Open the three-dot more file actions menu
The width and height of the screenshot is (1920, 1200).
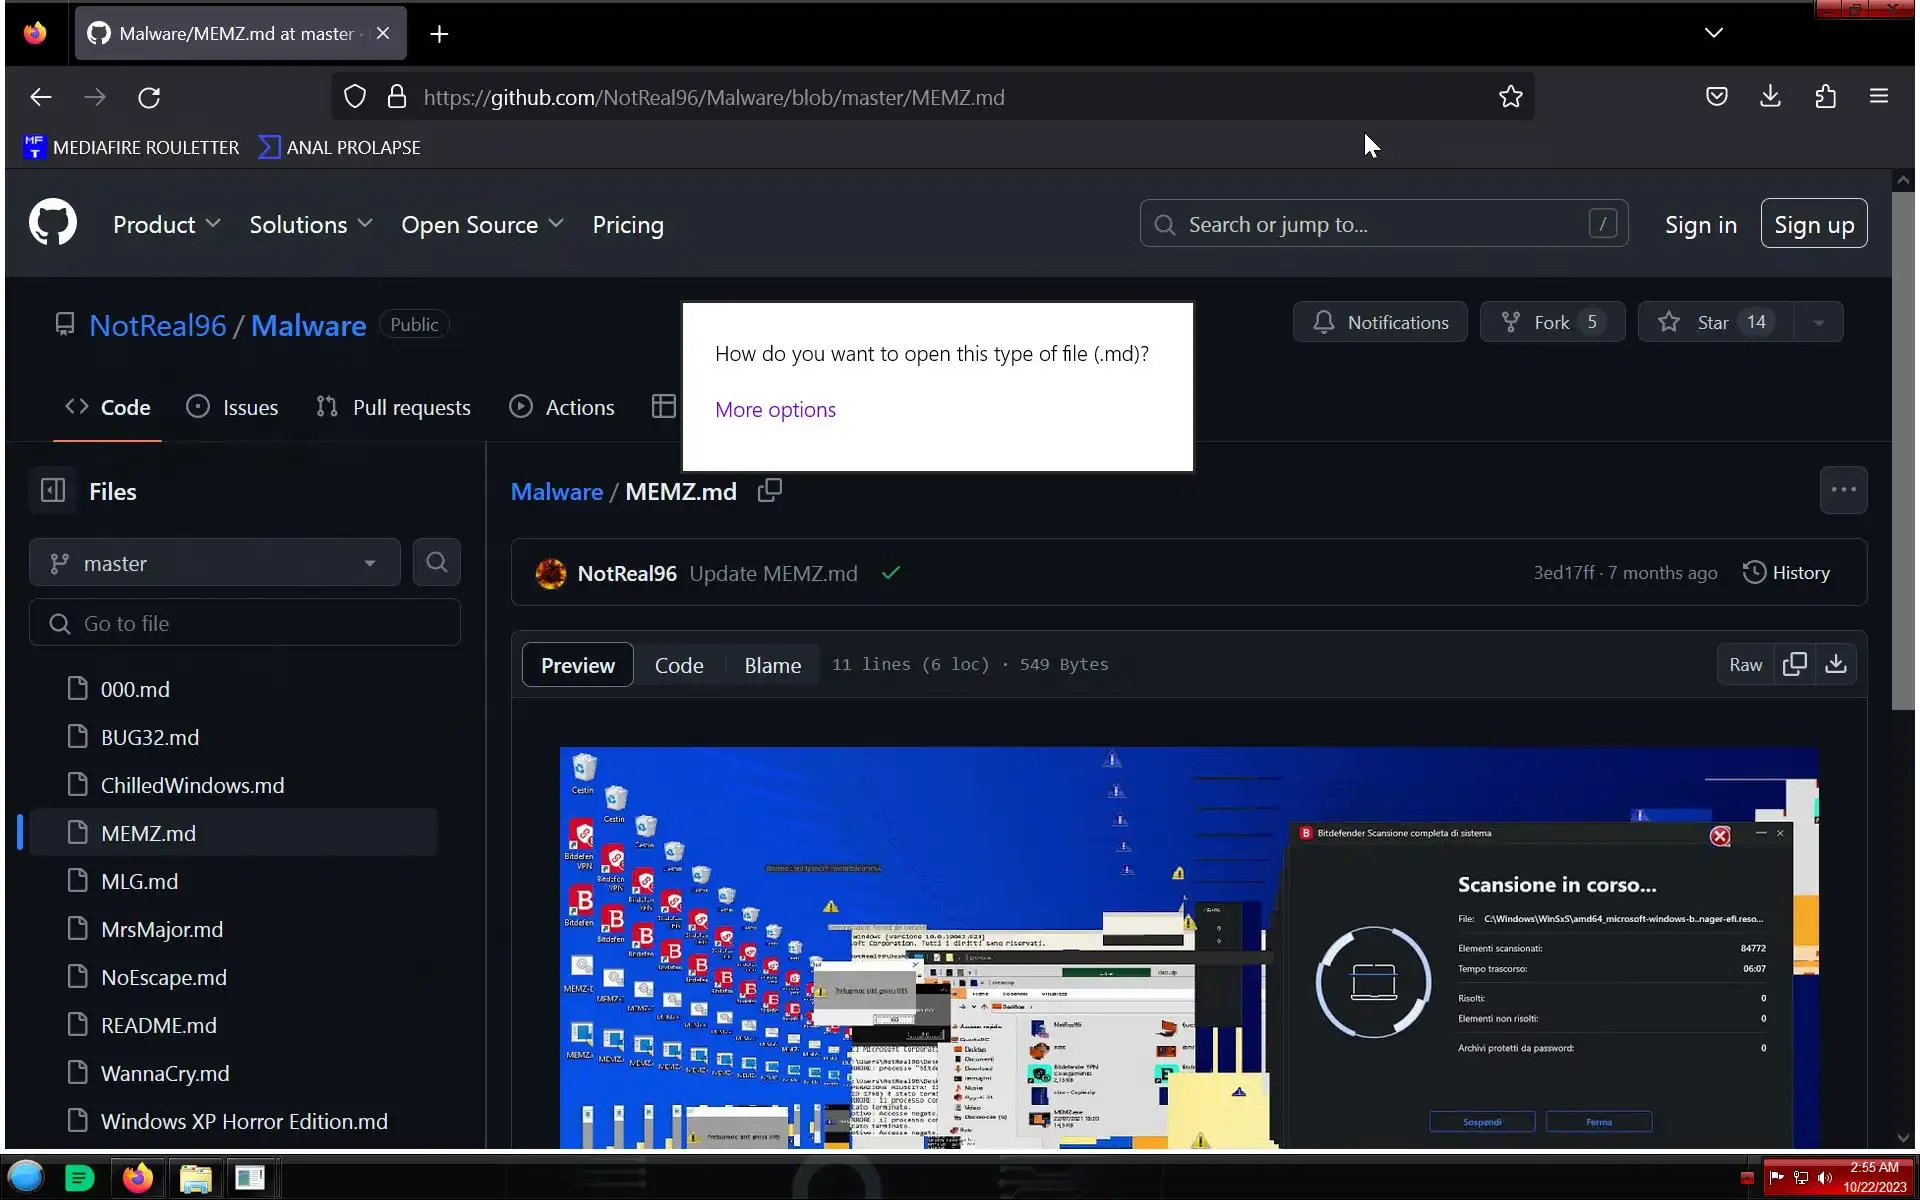pos(1843,490)
